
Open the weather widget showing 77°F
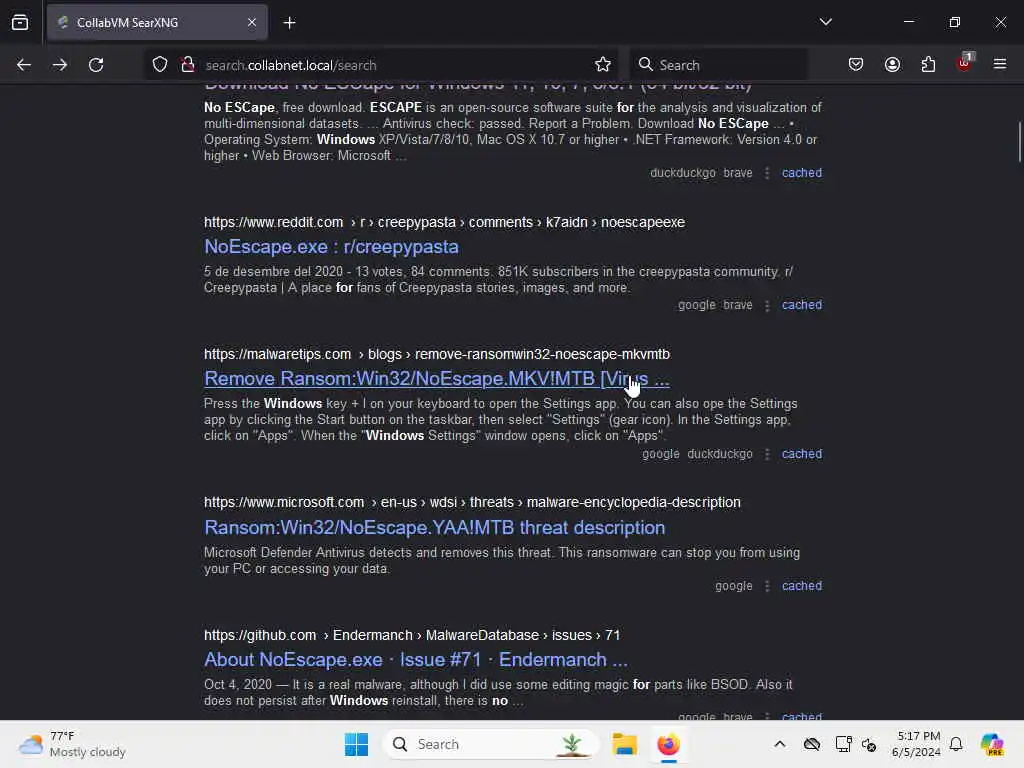click(73, 744)
